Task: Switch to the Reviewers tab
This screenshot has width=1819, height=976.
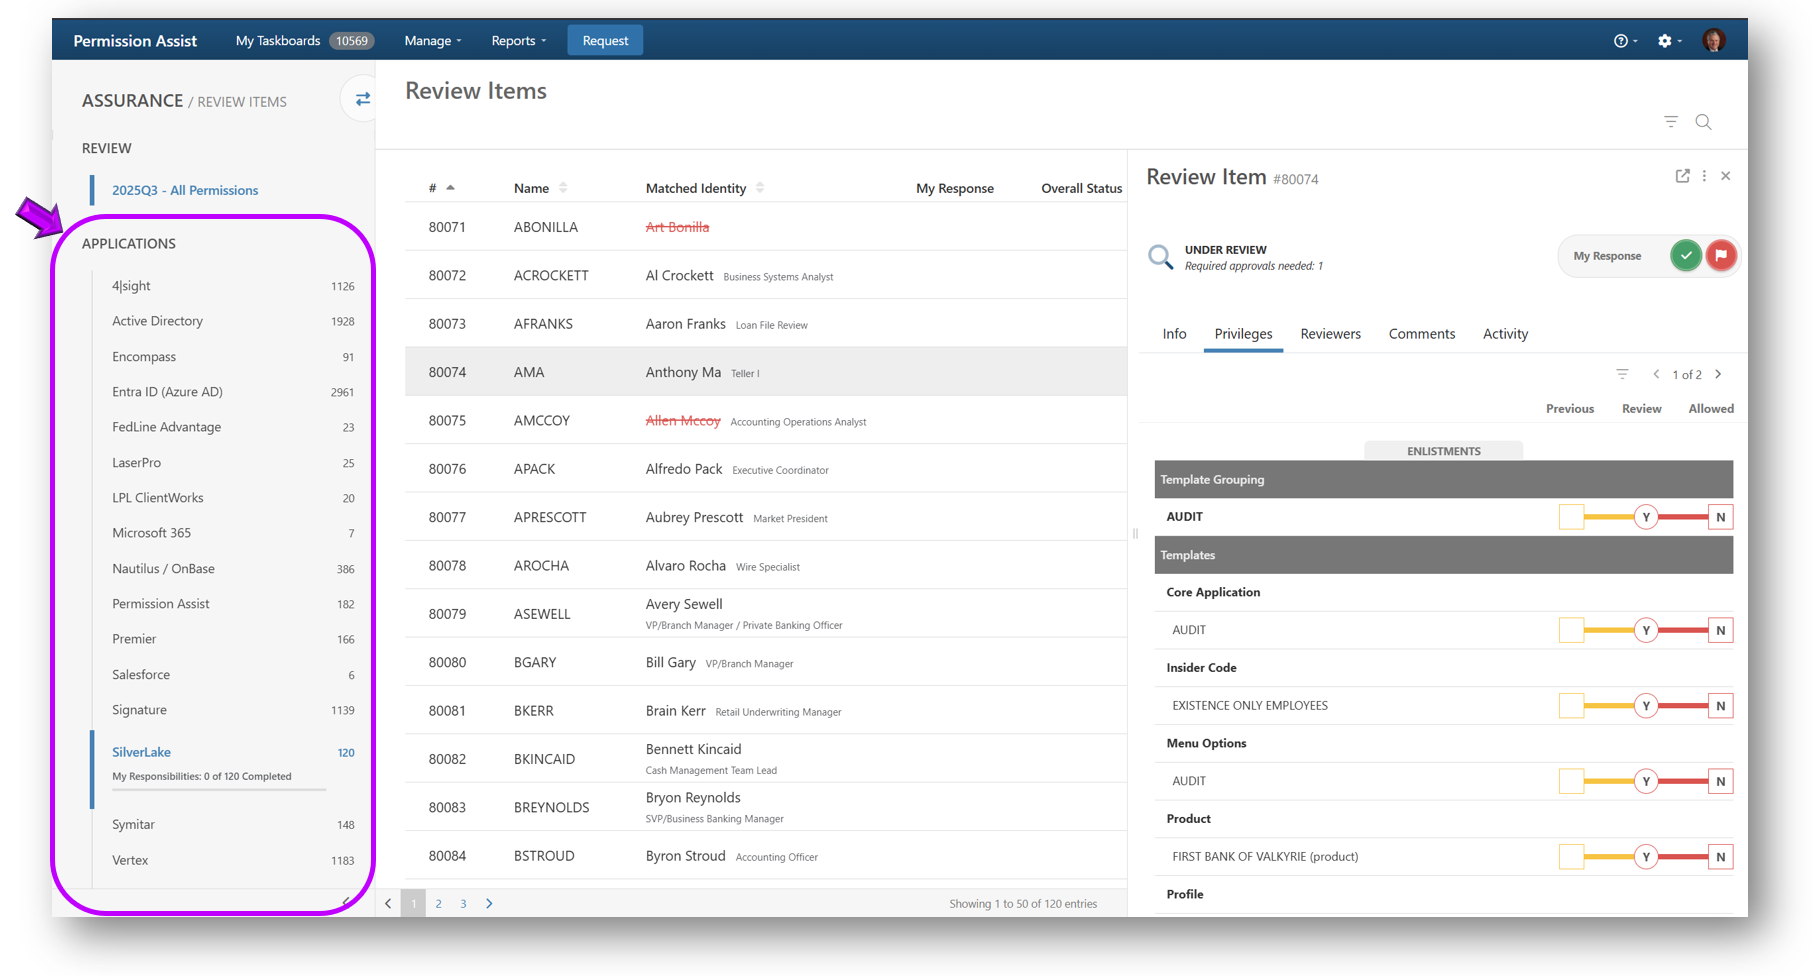Action: click(x=1330, y=334)
